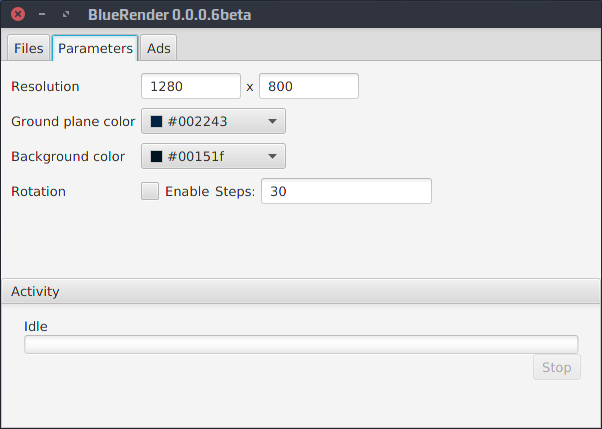Focus the Steps input field
The image size is (602, 429).
tap(346, 191)
